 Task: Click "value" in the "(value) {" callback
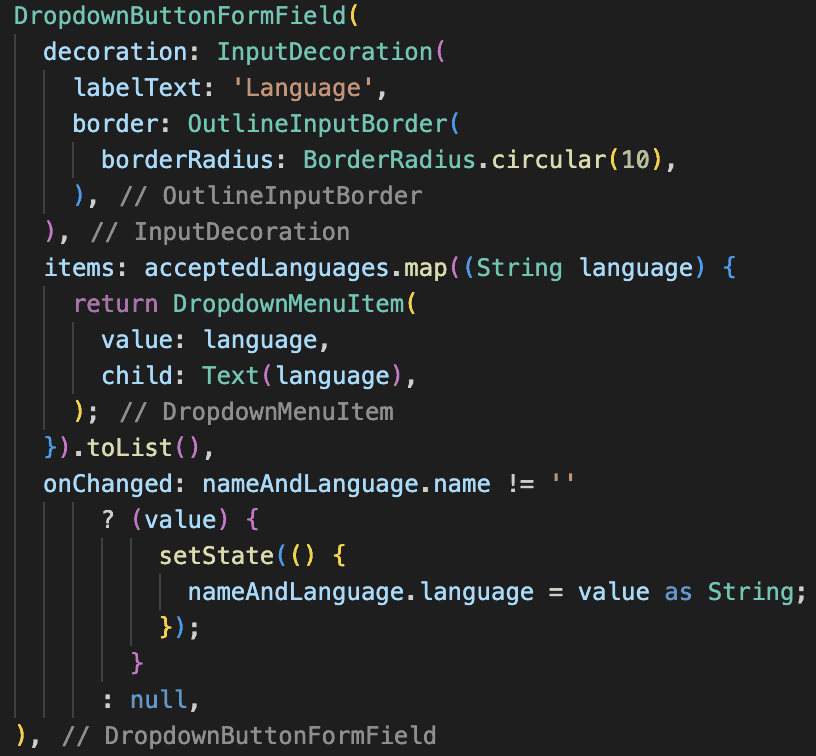pos(180,520)
